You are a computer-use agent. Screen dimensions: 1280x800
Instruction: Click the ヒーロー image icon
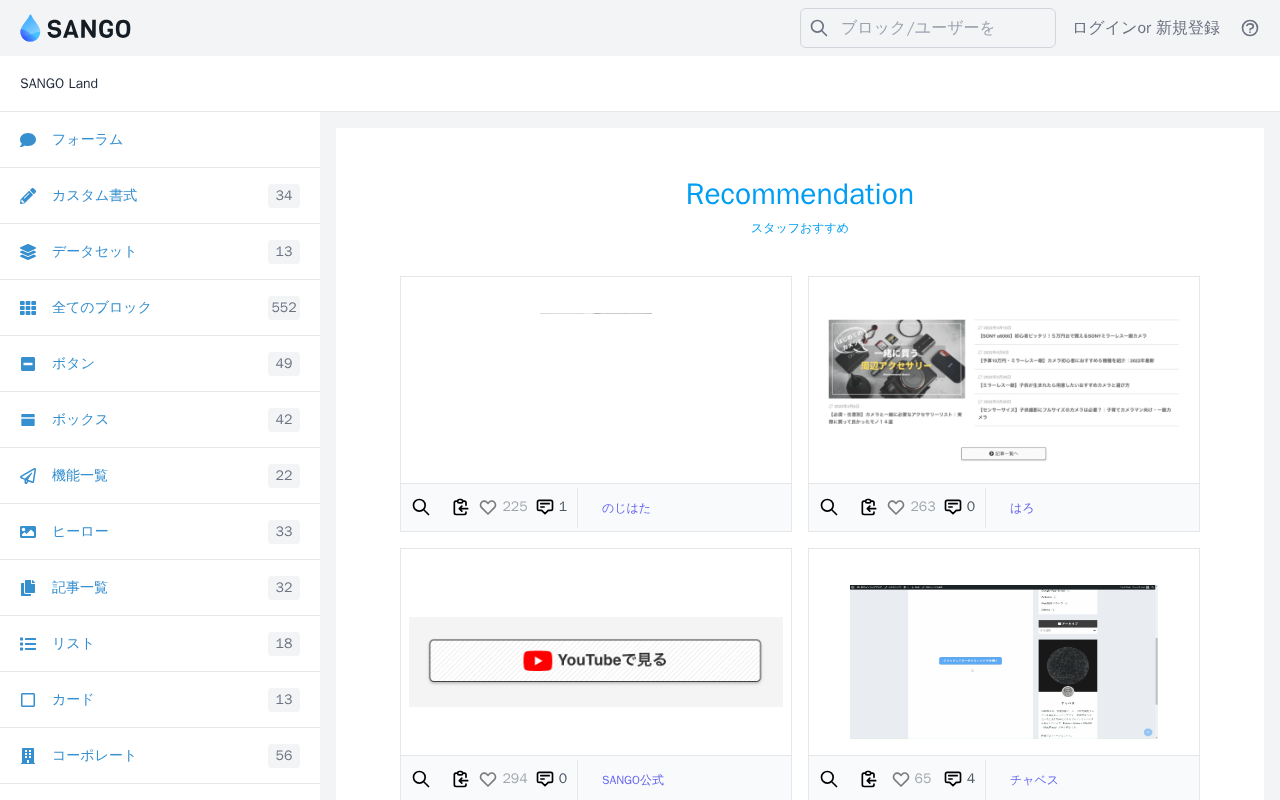28,532
